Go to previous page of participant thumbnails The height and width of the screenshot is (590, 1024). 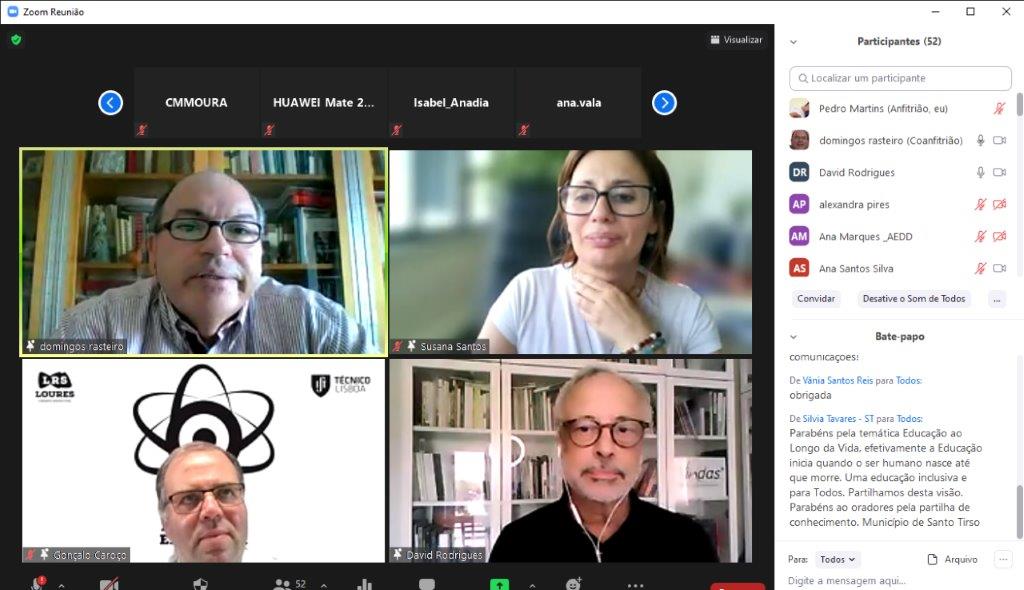(111, 103)
